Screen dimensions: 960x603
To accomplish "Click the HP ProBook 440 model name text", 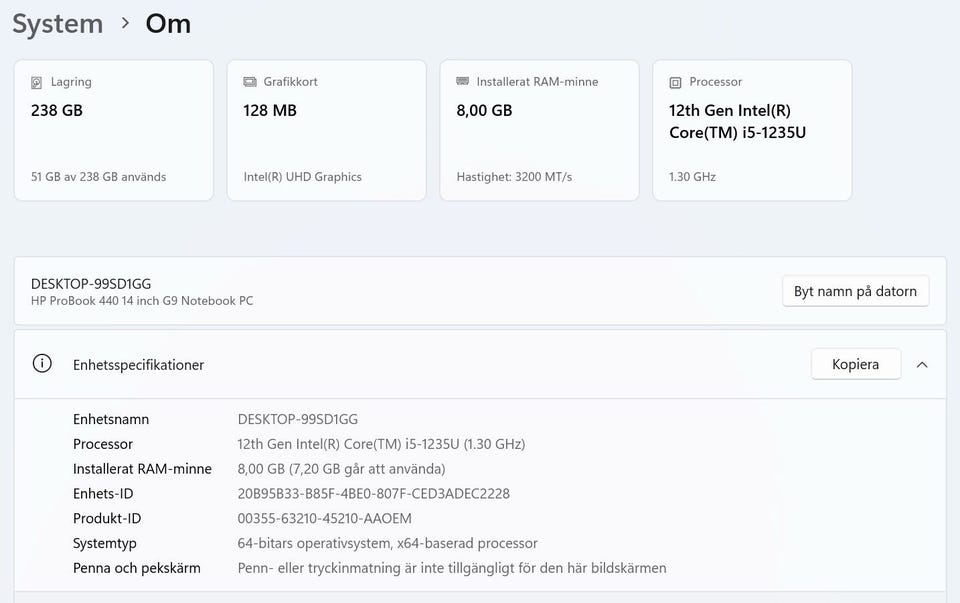I will (142, 300).
